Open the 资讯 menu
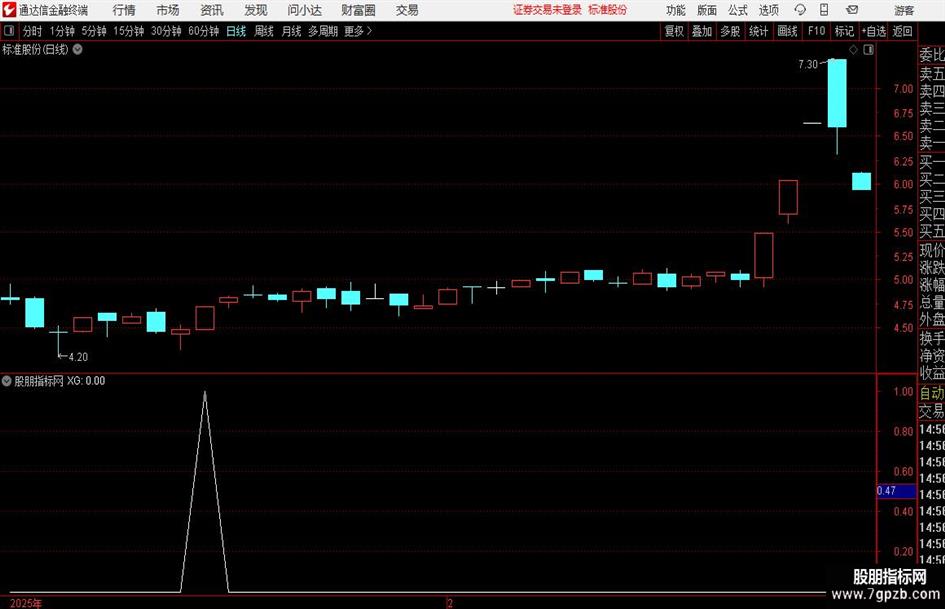 212,10
